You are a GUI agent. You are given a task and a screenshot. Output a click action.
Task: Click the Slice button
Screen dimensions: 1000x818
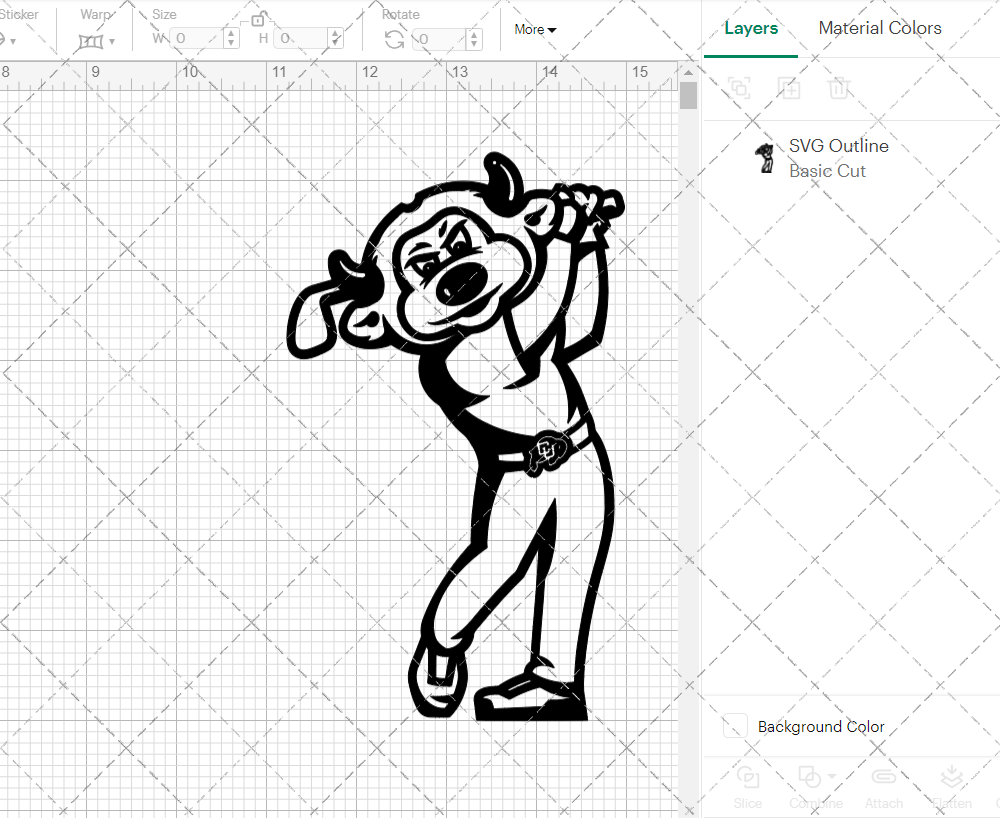[747, 788]
